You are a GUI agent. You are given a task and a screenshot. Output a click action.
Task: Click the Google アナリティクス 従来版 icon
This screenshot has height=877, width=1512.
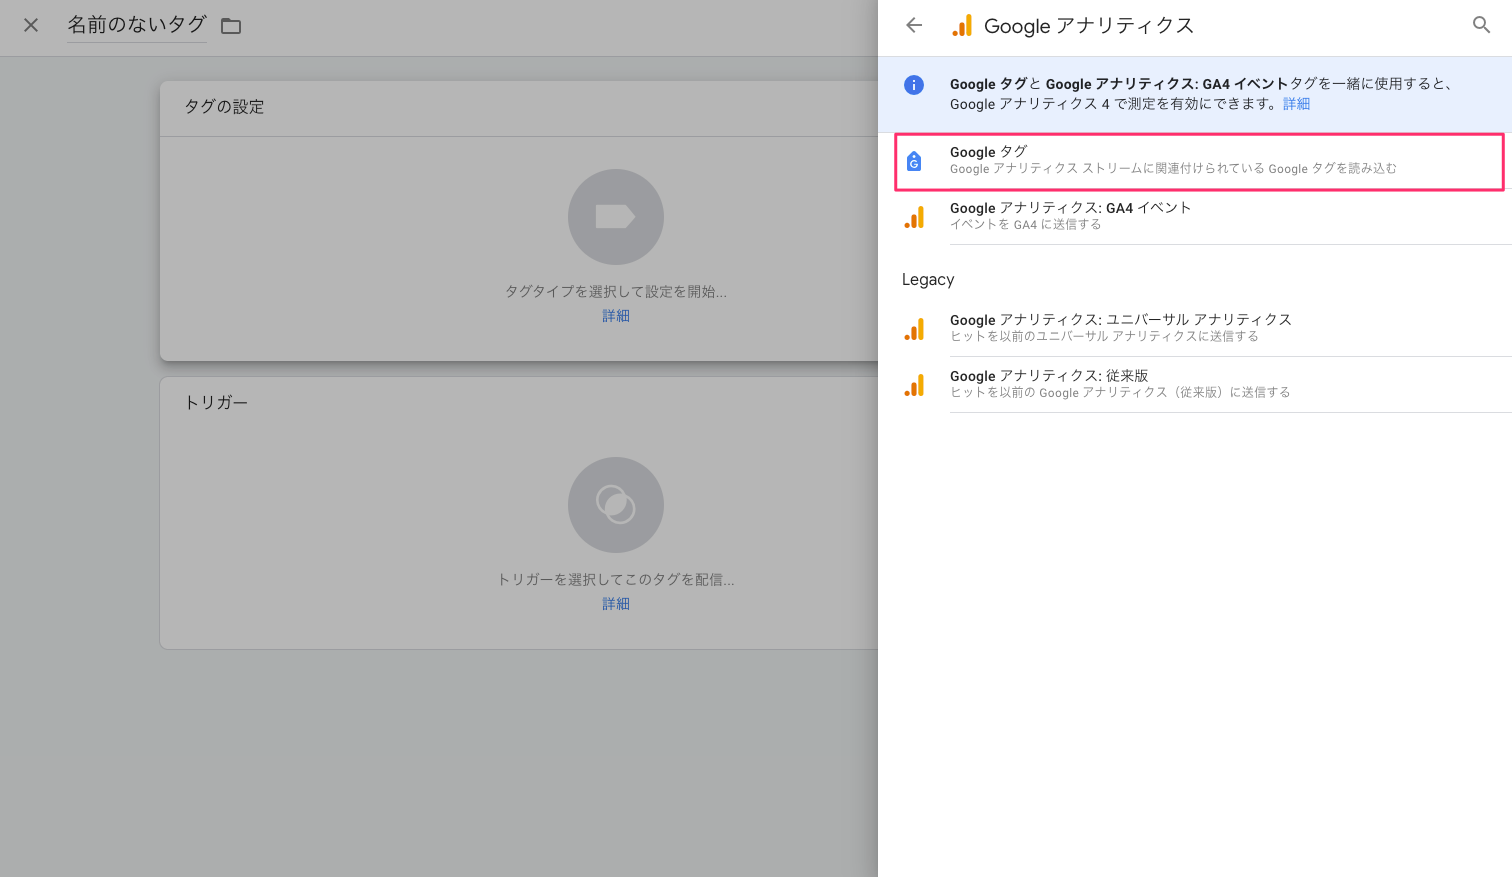coord(914,384)
